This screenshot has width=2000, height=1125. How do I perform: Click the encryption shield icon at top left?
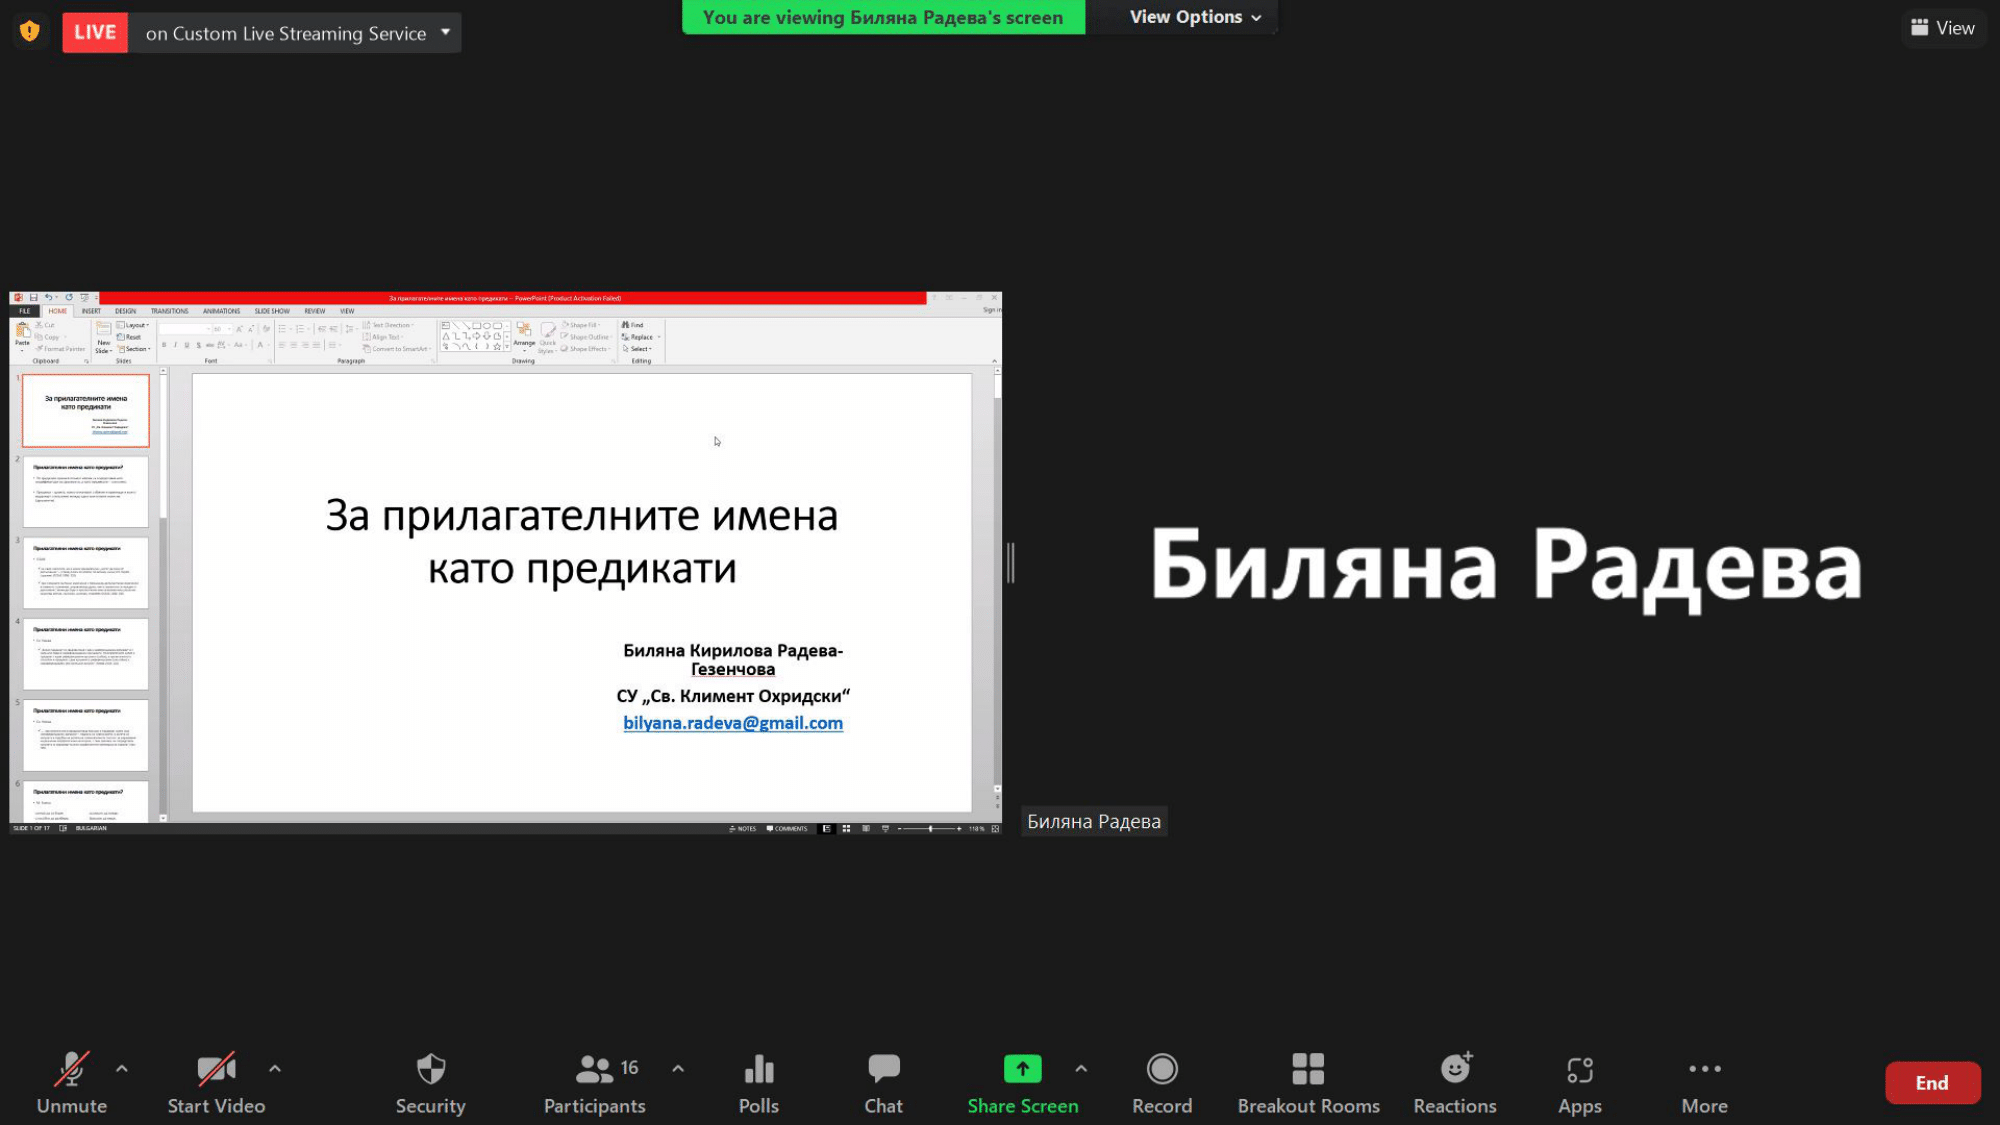30,32
